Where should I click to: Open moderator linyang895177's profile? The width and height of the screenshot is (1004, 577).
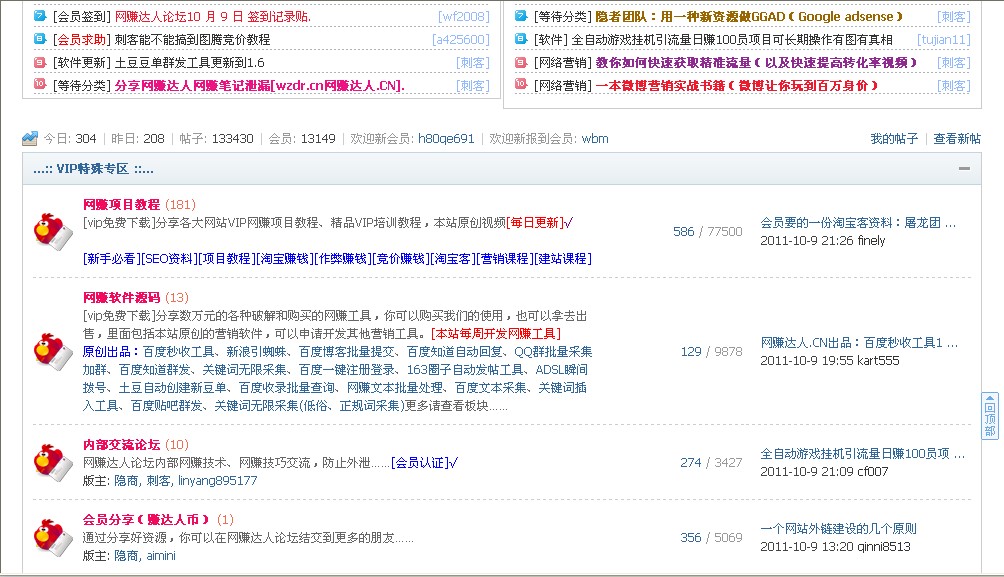click(217, 480)
